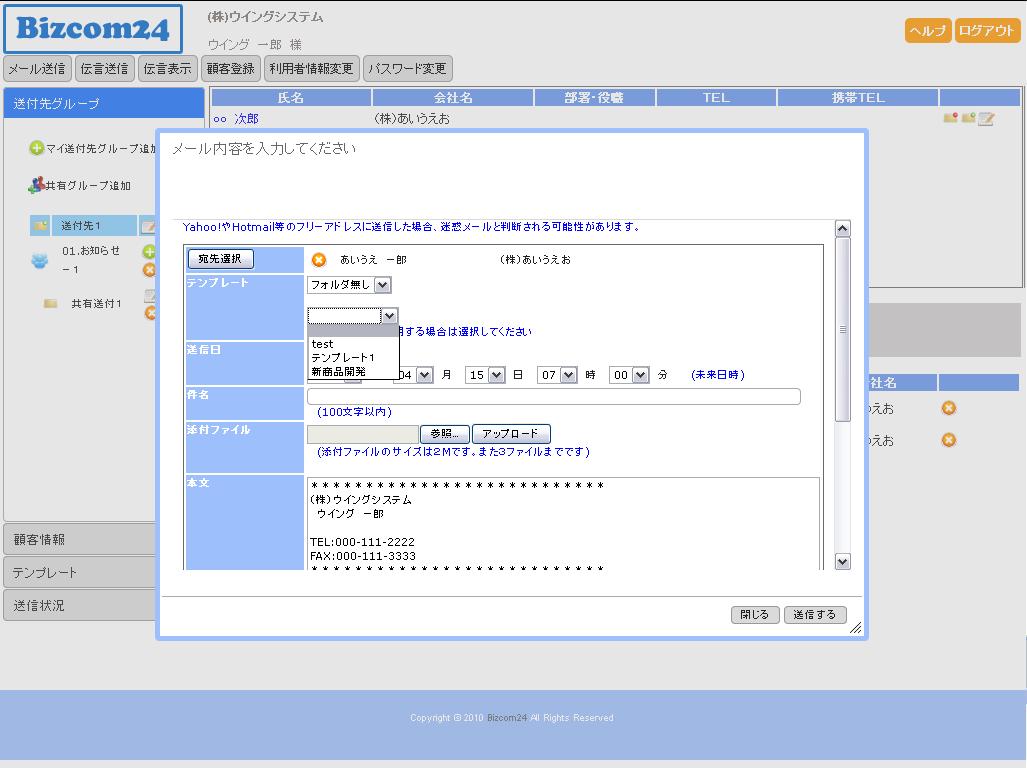
Task: Click the green plus マイ送付先グループ追加 icon
Action: point(37,148)
